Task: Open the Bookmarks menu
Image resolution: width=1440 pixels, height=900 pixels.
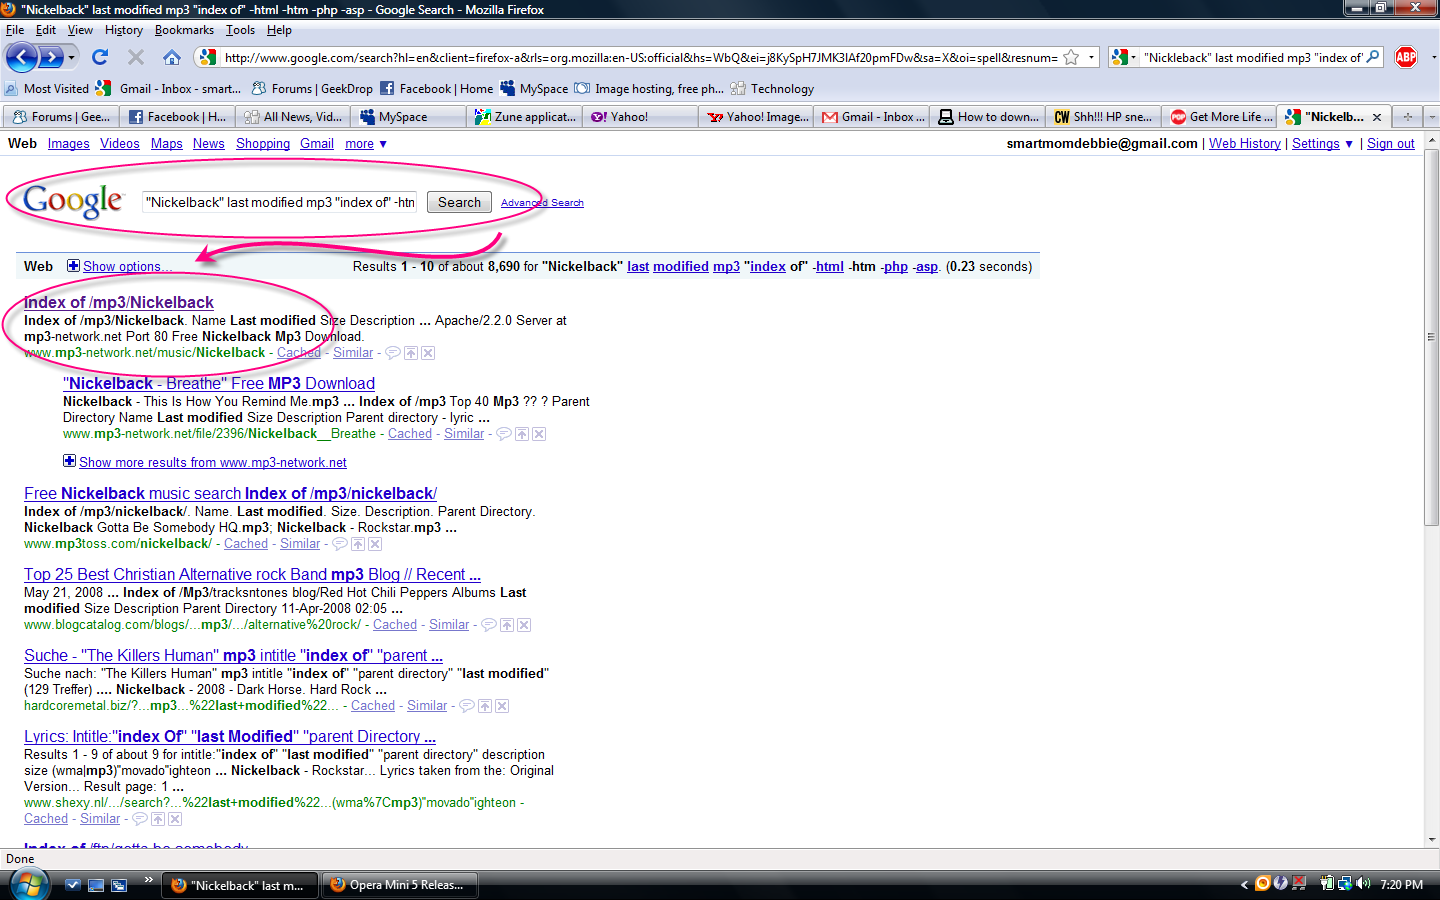Action: tap(184, 30)
